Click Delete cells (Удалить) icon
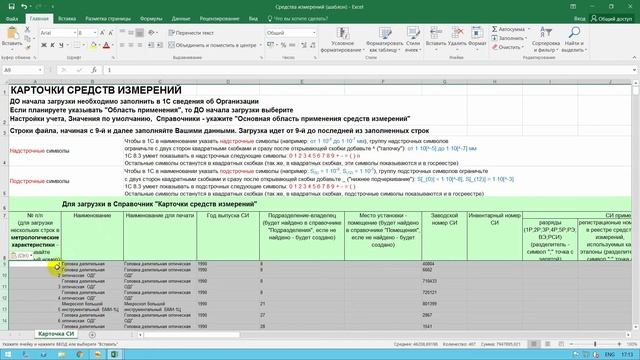This screenshot has width=640, height=360. 457,33
